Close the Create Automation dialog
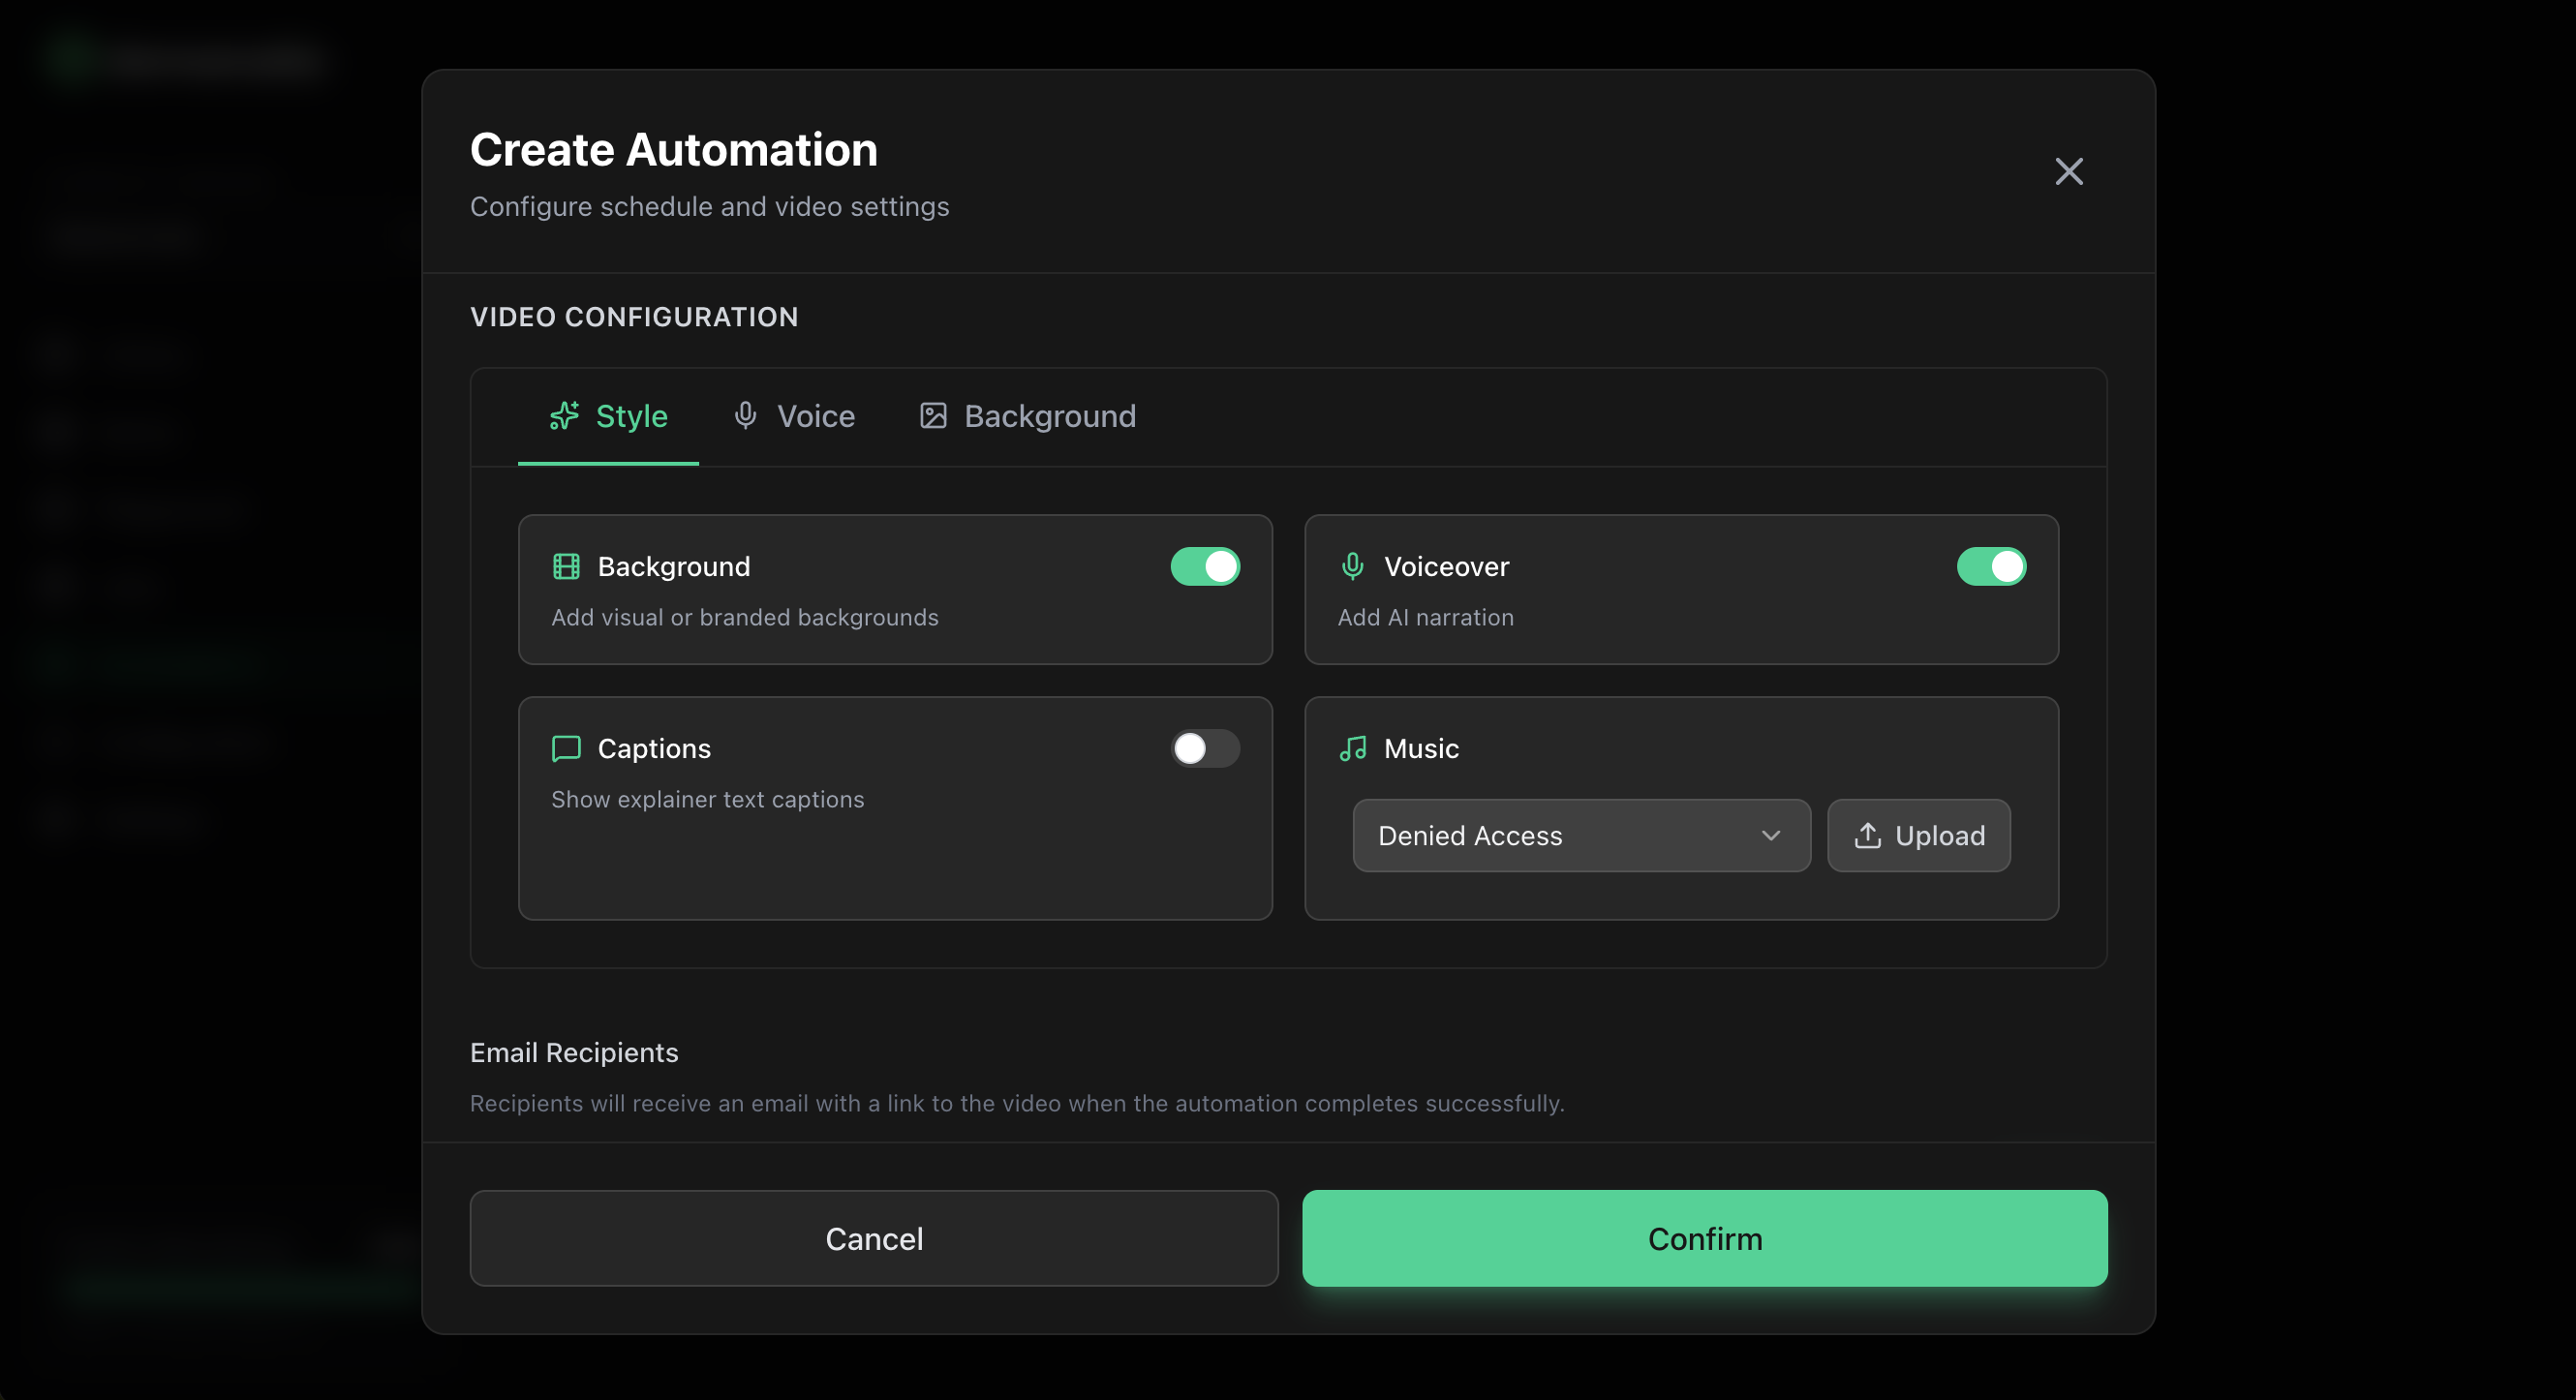The width and height of the screenshot is (2576, 1400). [2068, 172]
